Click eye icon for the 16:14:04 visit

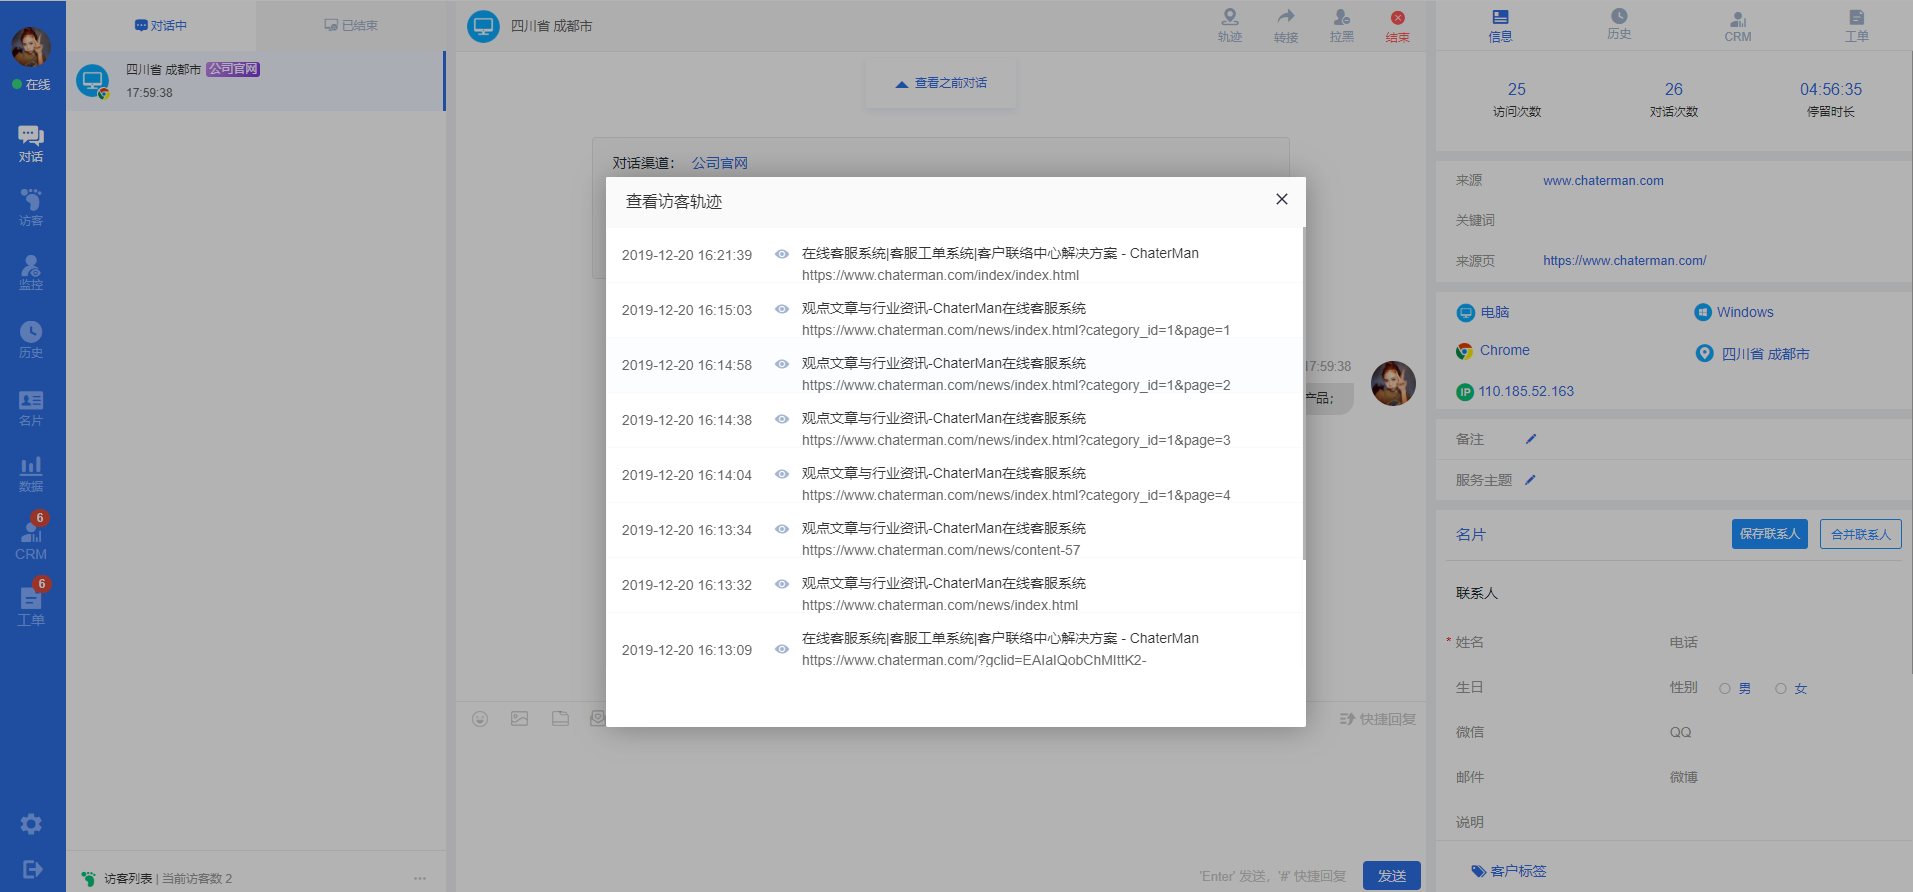tap(782, 474)
